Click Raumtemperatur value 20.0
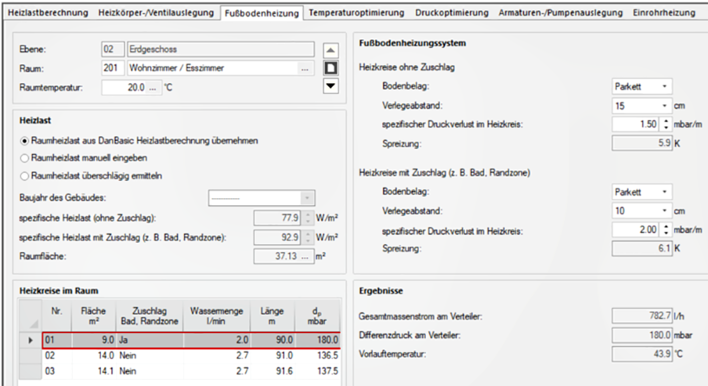 [125, 88]
